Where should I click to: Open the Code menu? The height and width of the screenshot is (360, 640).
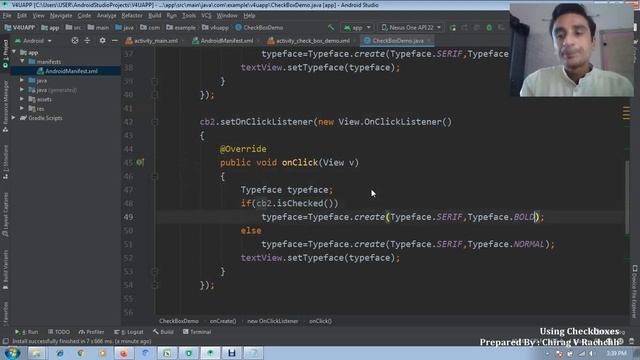point(84,16)
